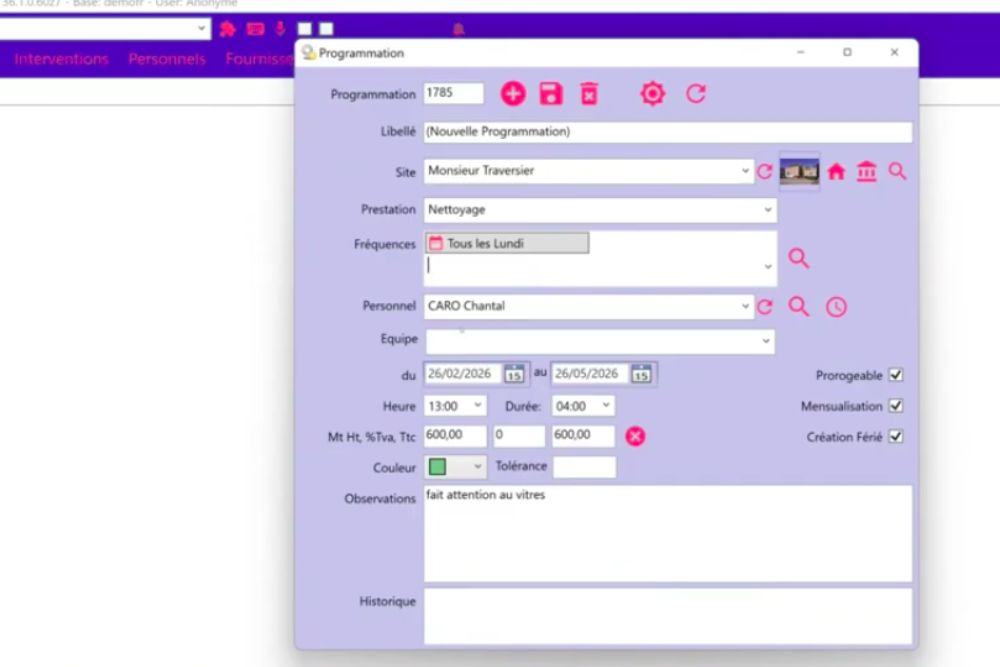Select the Interventions menu item
This screenshot has height=667, width=1000.
click(61, 59)
